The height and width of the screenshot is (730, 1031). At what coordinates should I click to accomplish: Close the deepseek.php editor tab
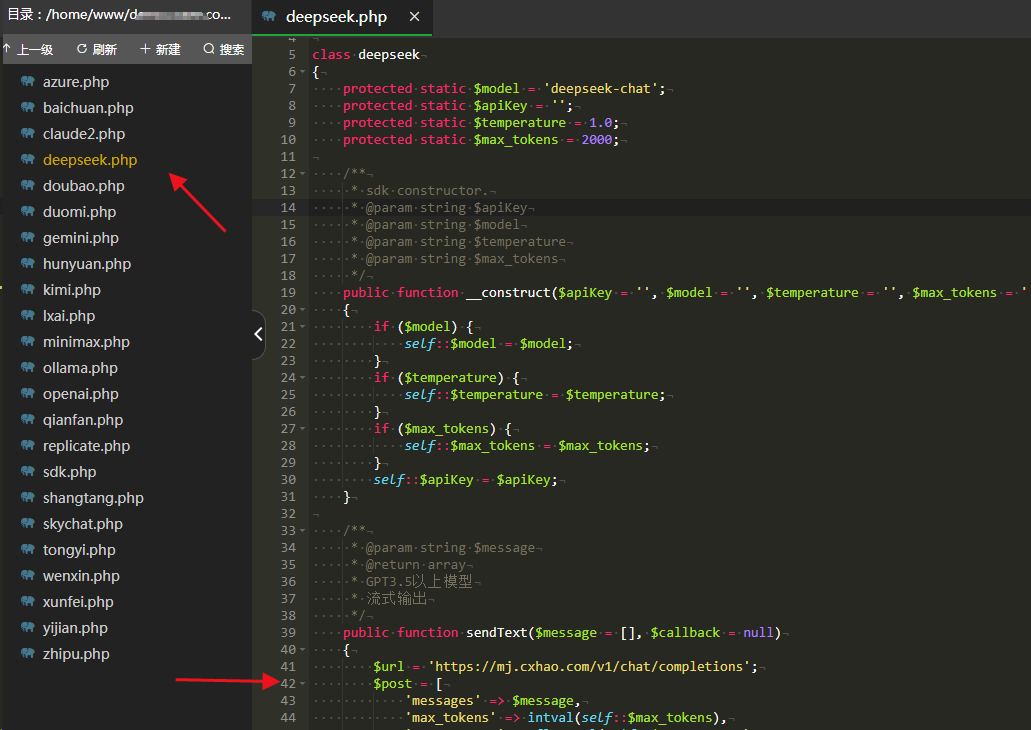(414, 16)
